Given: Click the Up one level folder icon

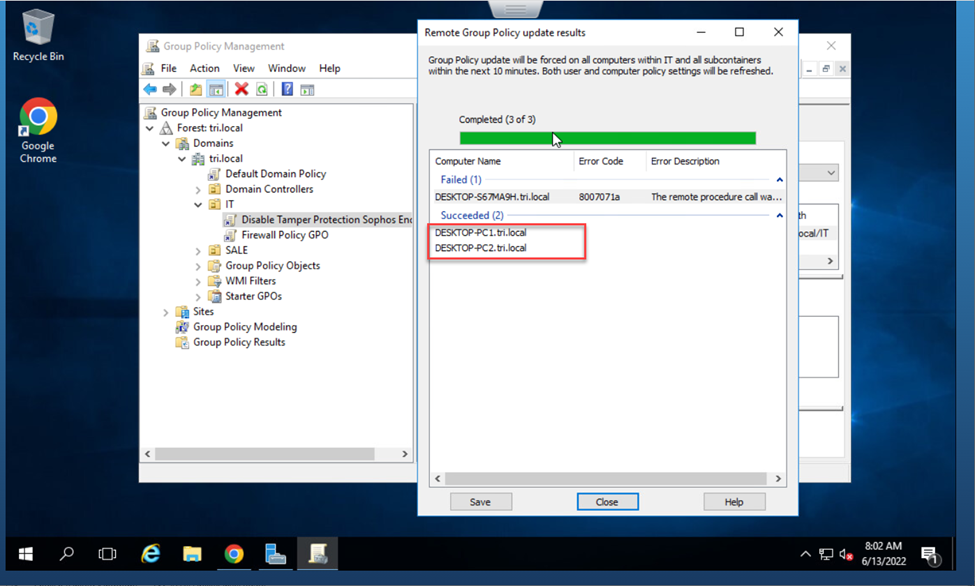Looking at the screenshot, I should click(196, 90).
